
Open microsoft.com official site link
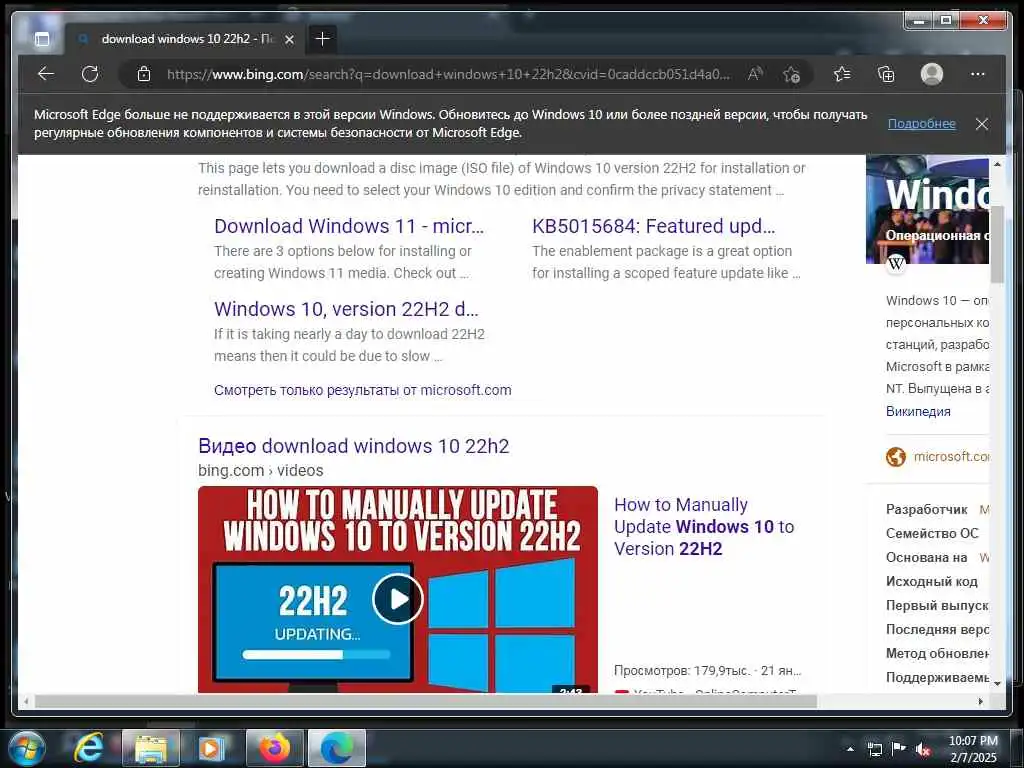(x=951, y=456)
